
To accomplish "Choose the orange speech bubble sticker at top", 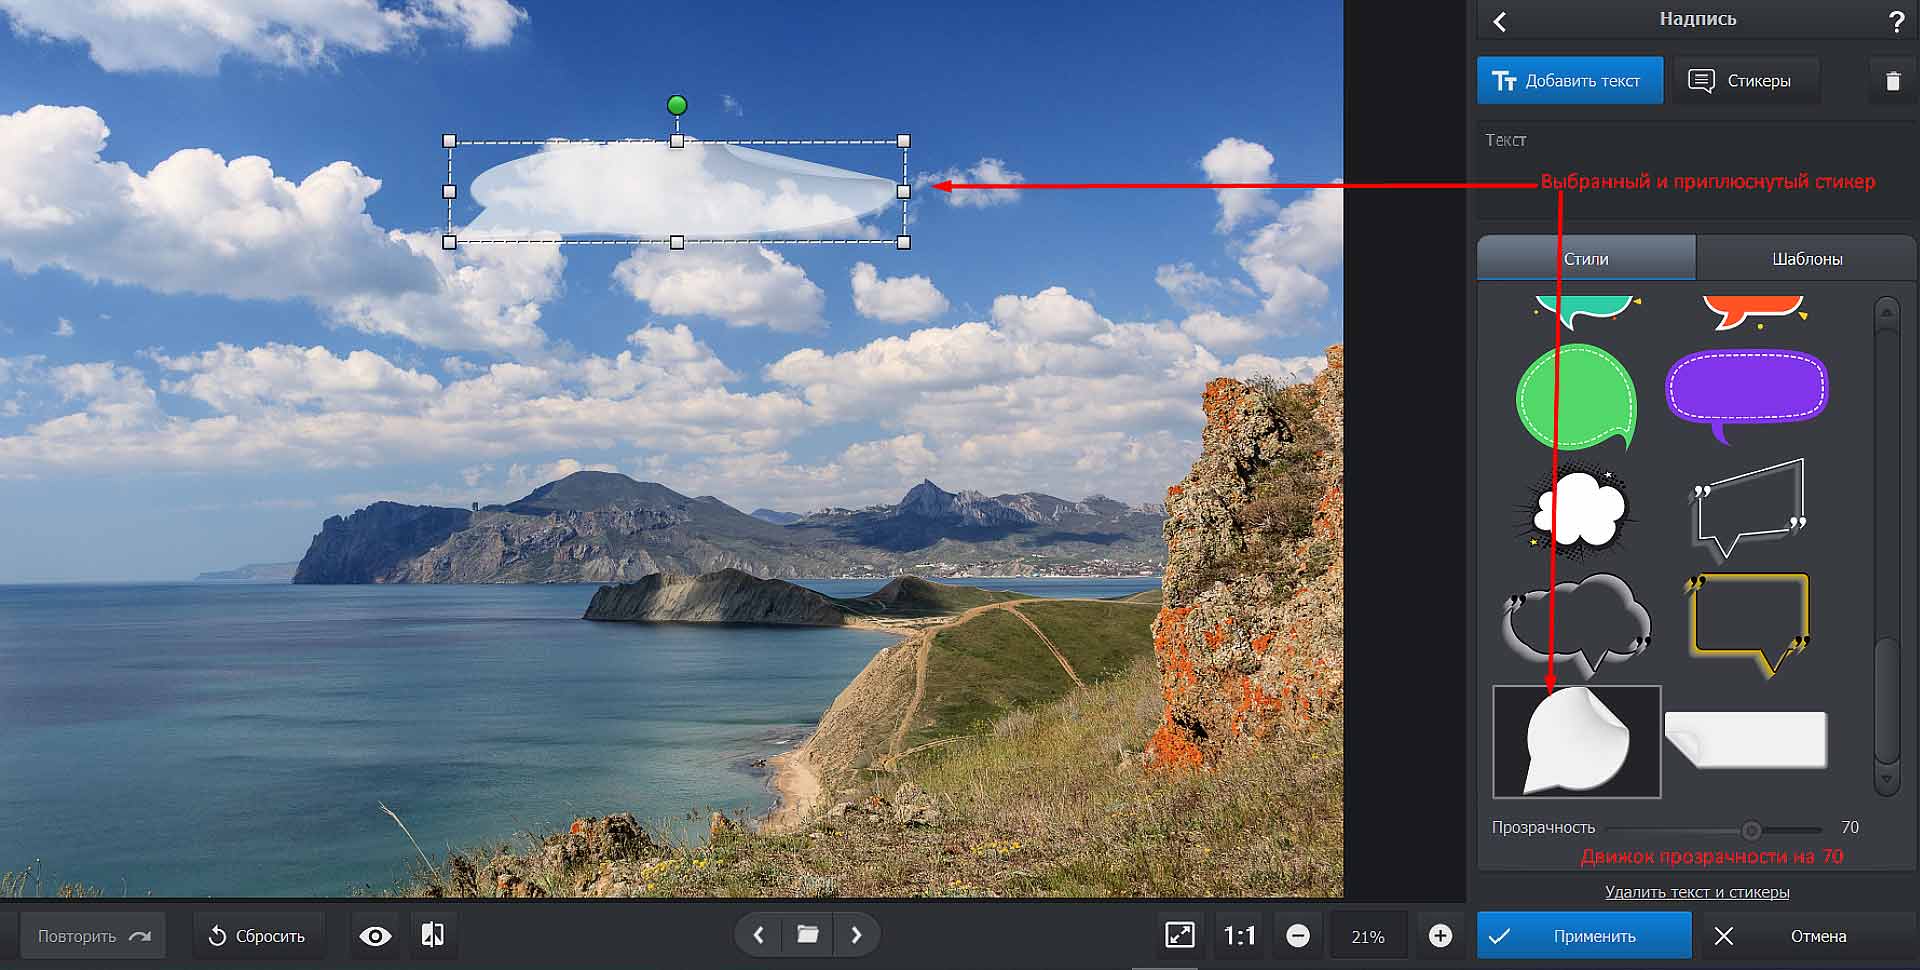I will pos(1755,311).
